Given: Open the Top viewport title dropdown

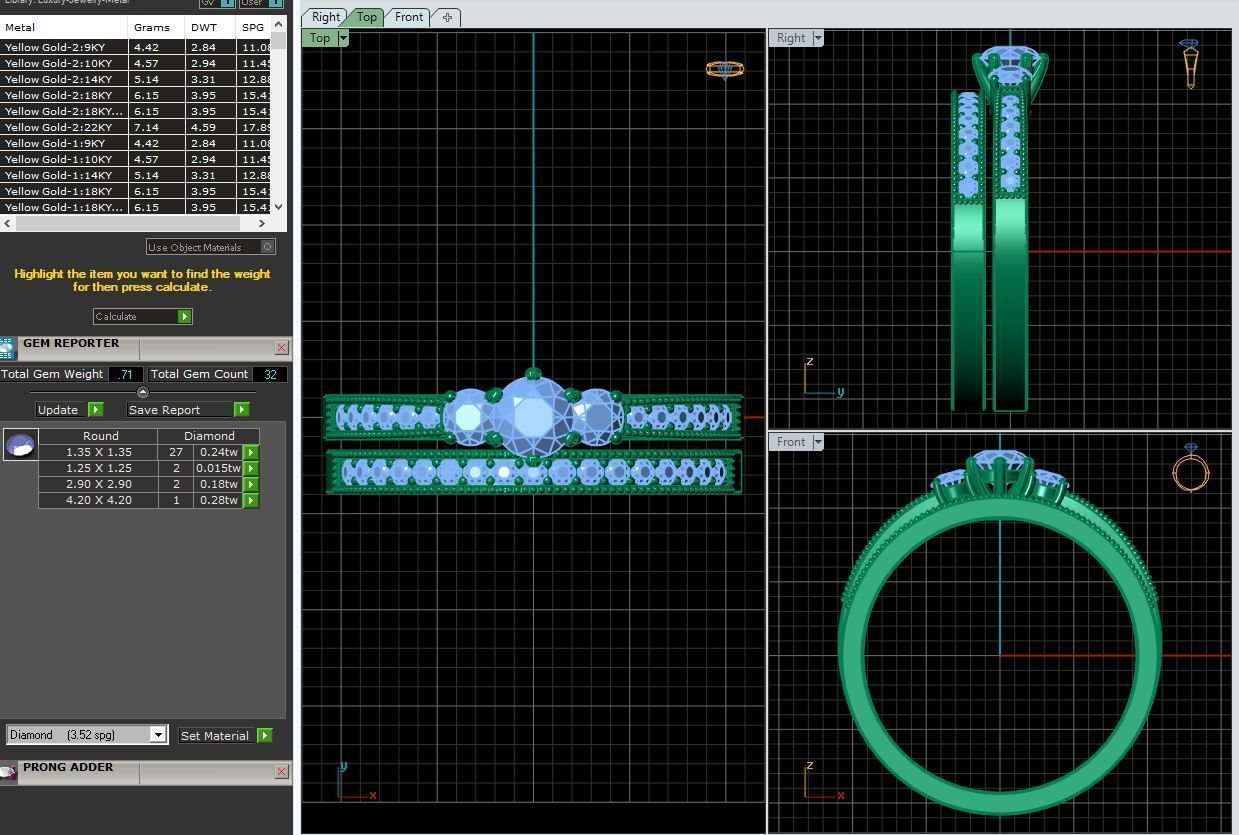Looking at the screenshot, I should tap(343, 38).
